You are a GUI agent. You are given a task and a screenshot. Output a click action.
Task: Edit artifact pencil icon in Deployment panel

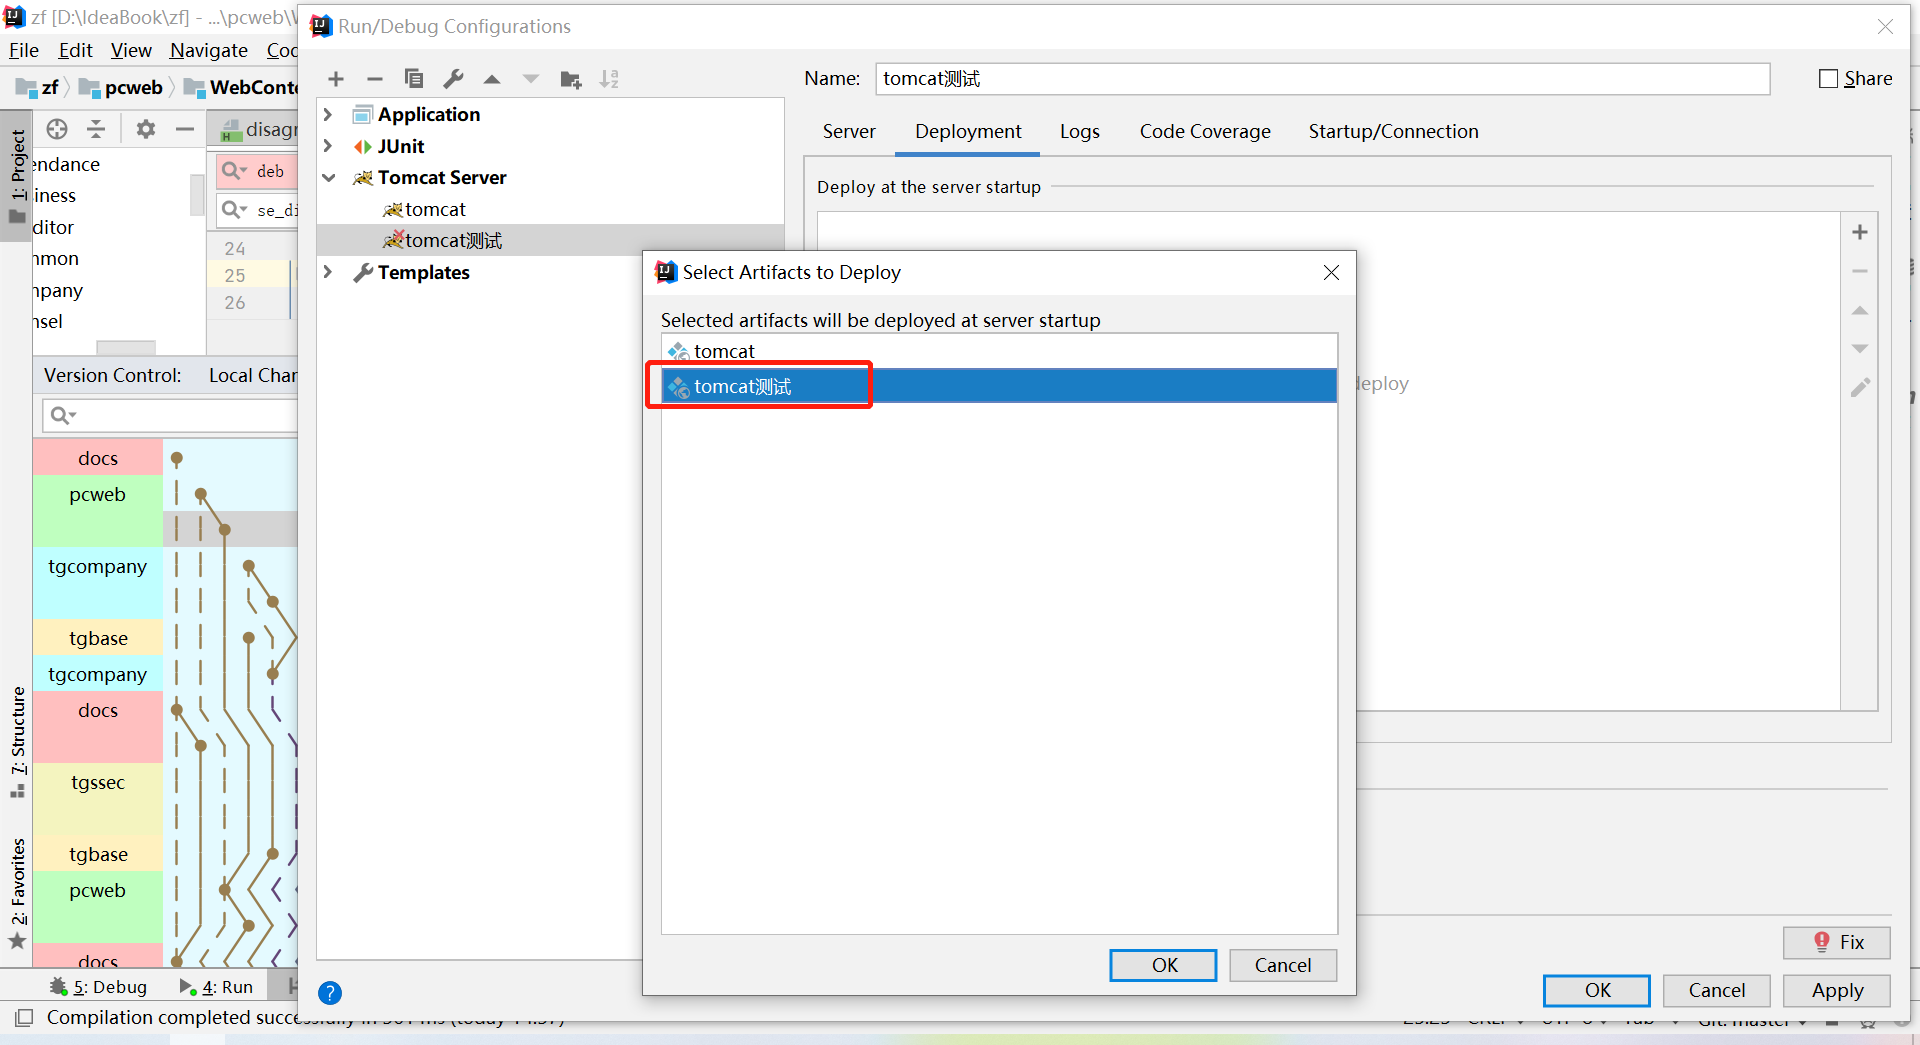click(1860, 388)
